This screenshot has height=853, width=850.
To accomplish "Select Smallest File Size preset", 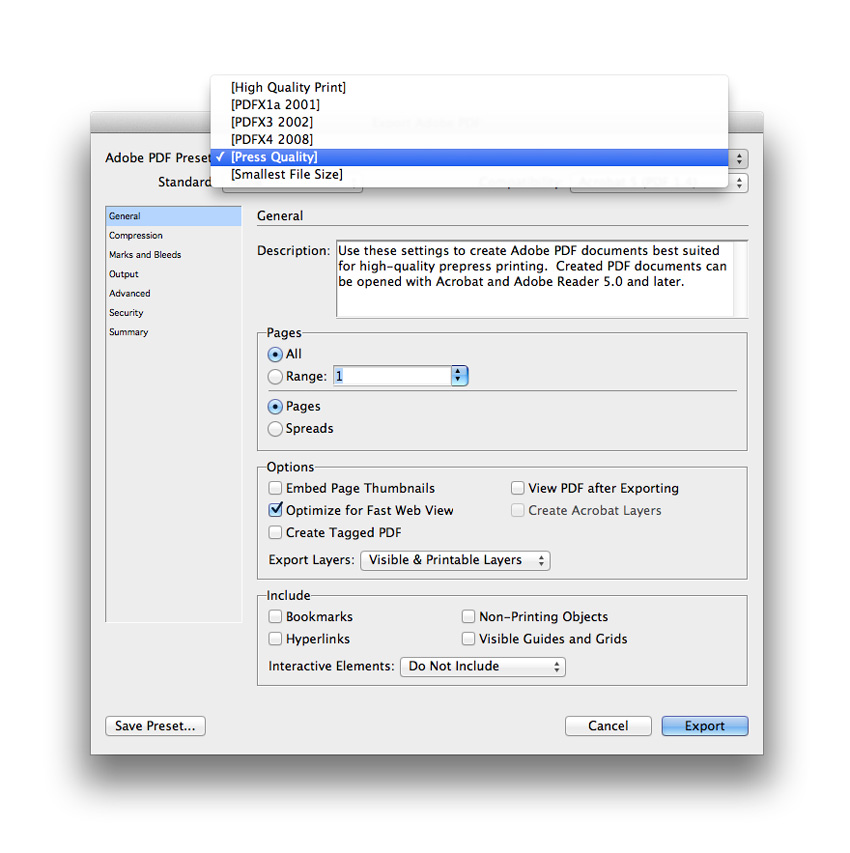I will click(286, 174).
